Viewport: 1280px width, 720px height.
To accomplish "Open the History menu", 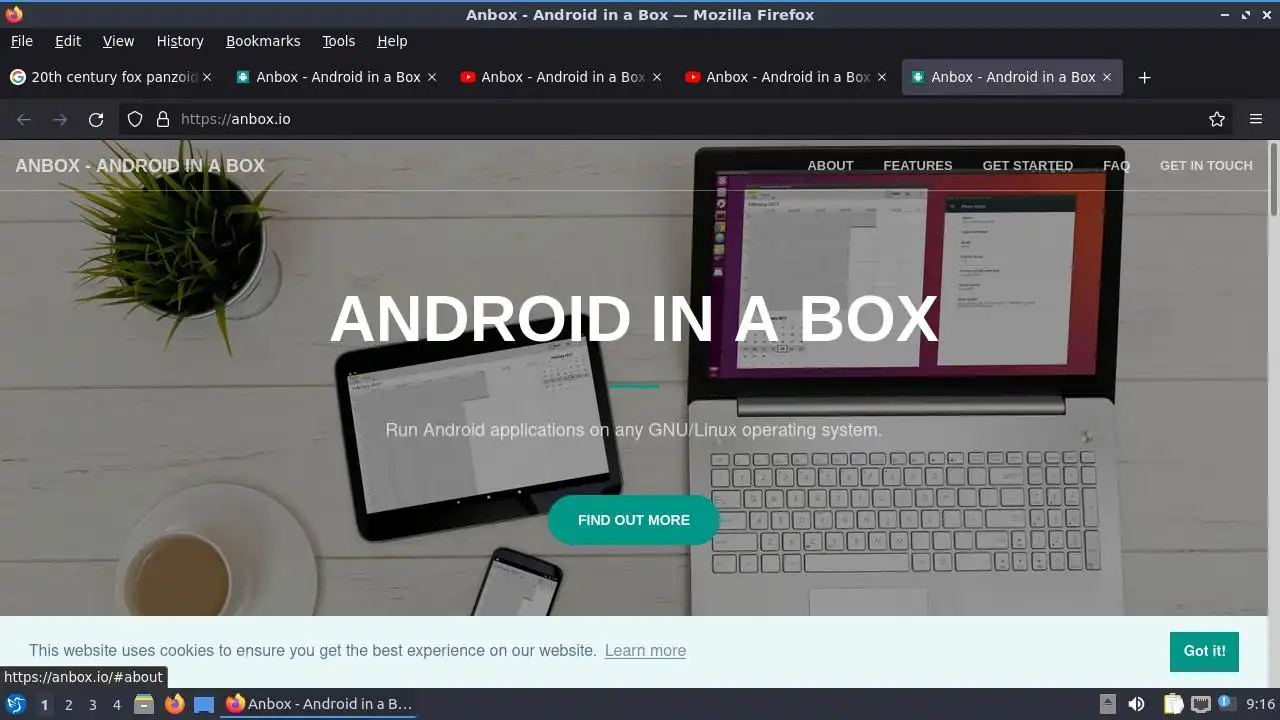I will click(x=180, y=41).
